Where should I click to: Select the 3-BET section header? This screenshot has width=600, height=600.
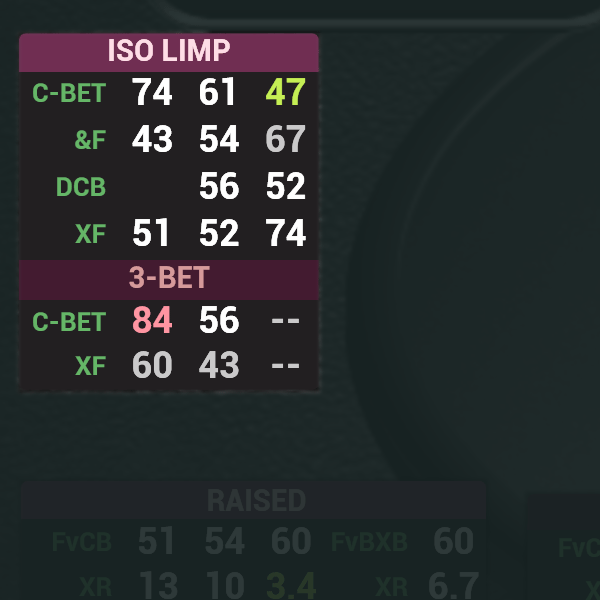pyautogui.click(x=169, y=279)
